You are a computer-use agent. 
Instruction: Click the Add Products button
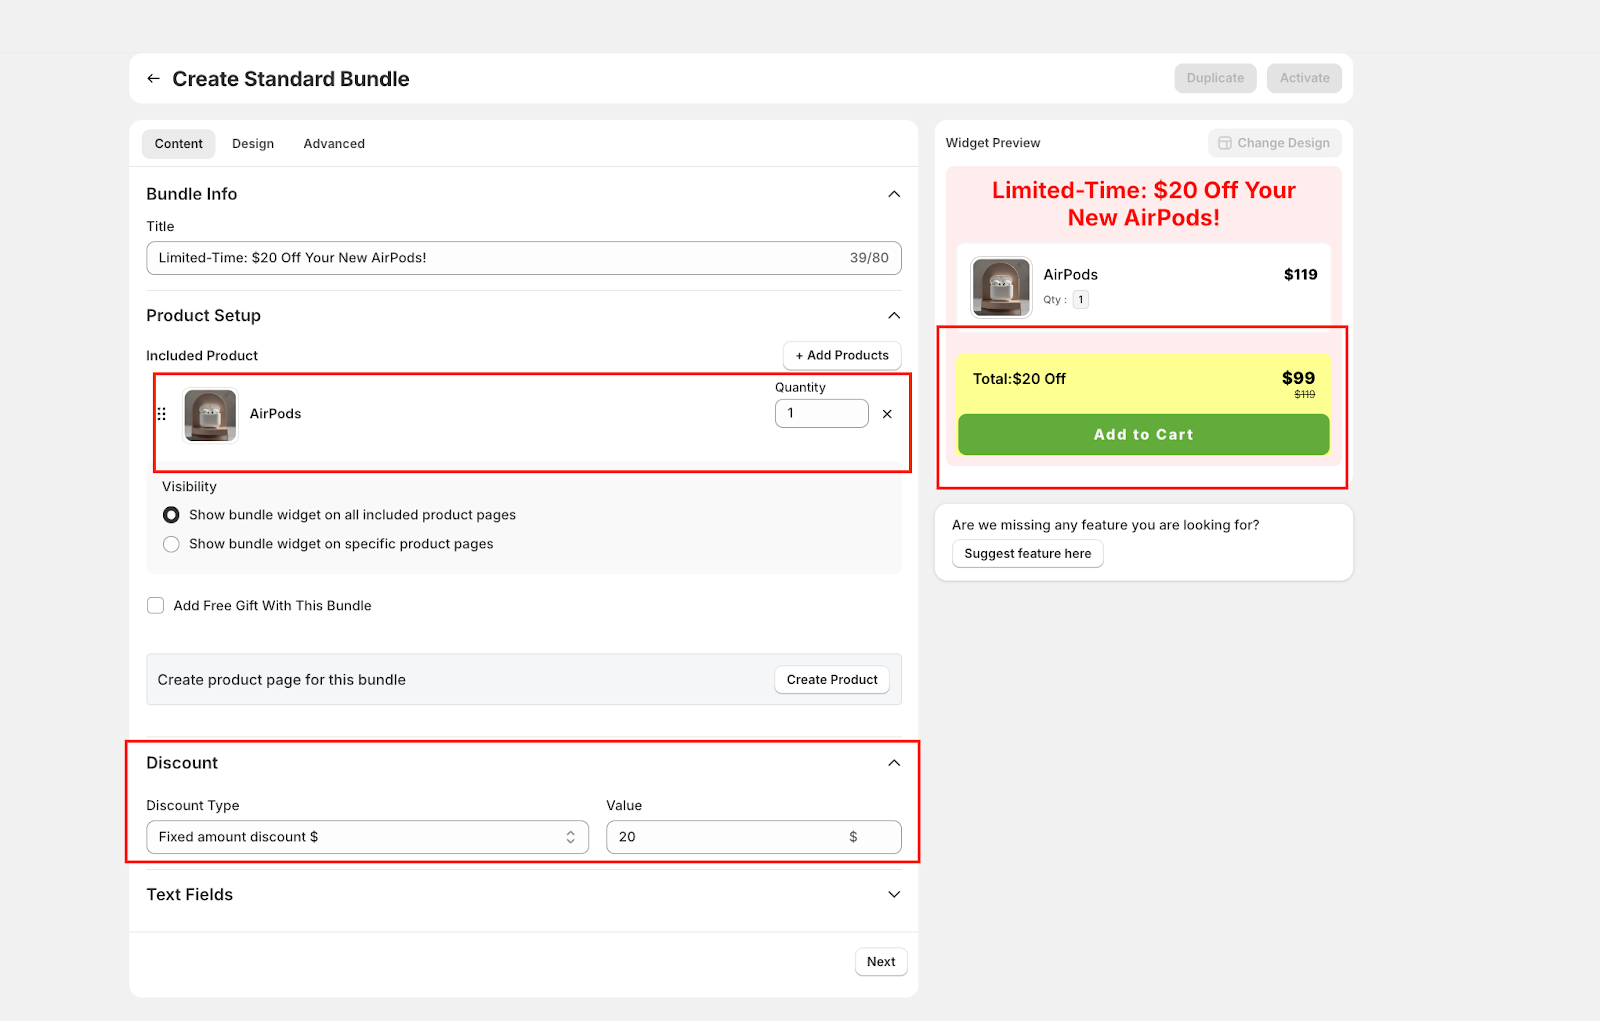pos(842,356)
